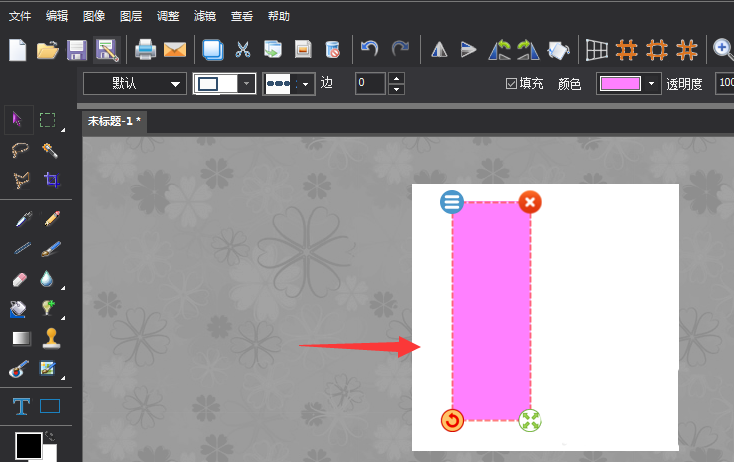Click the white grid lines icon

tap(597, 50)
